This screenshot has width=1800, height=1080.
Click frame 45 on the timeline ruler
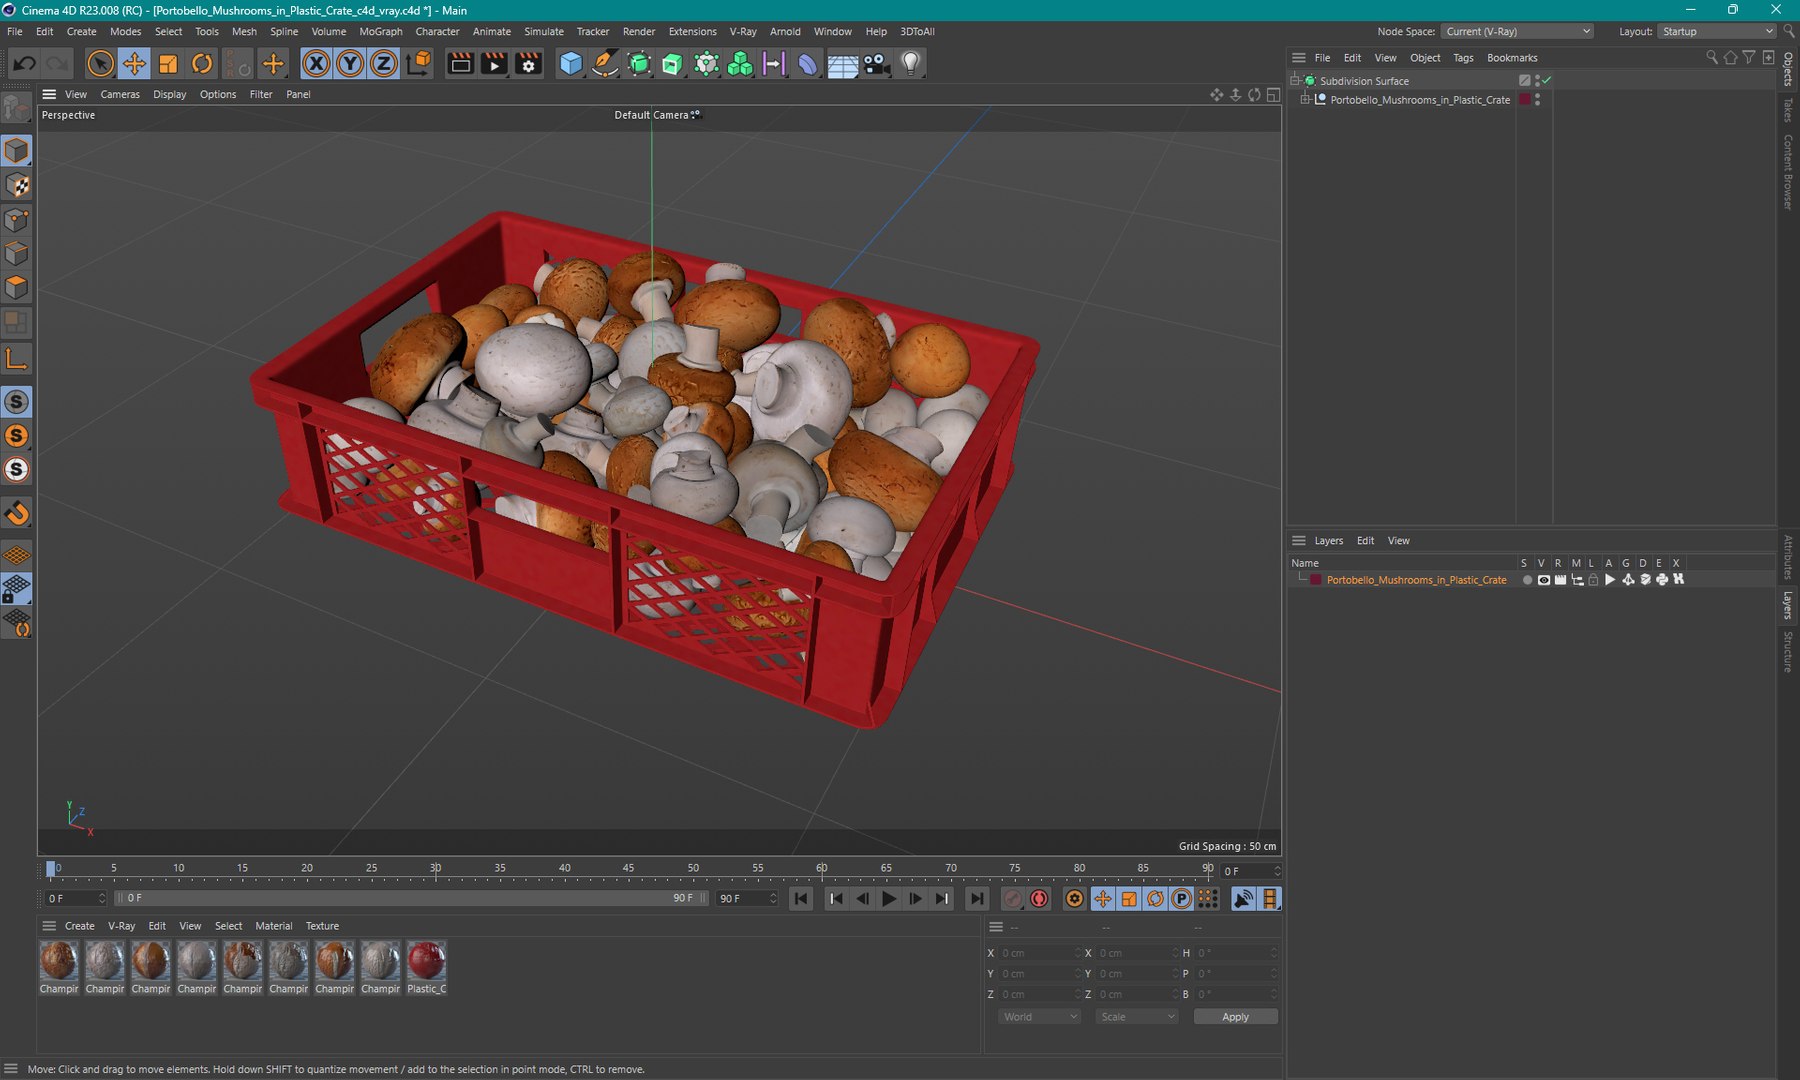629,869
